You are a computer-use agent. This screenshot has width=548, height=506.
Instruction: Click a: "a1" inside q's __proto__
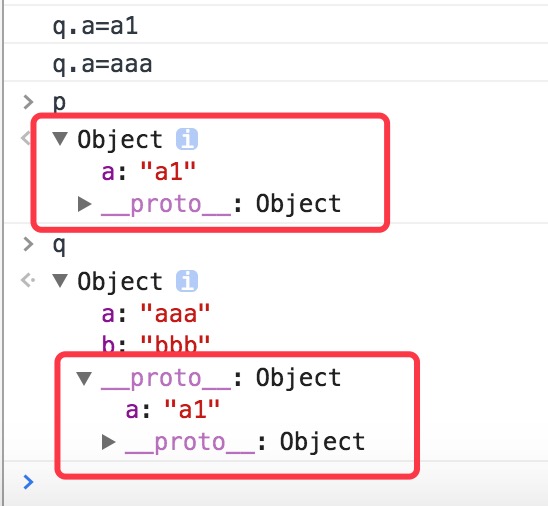172,409
